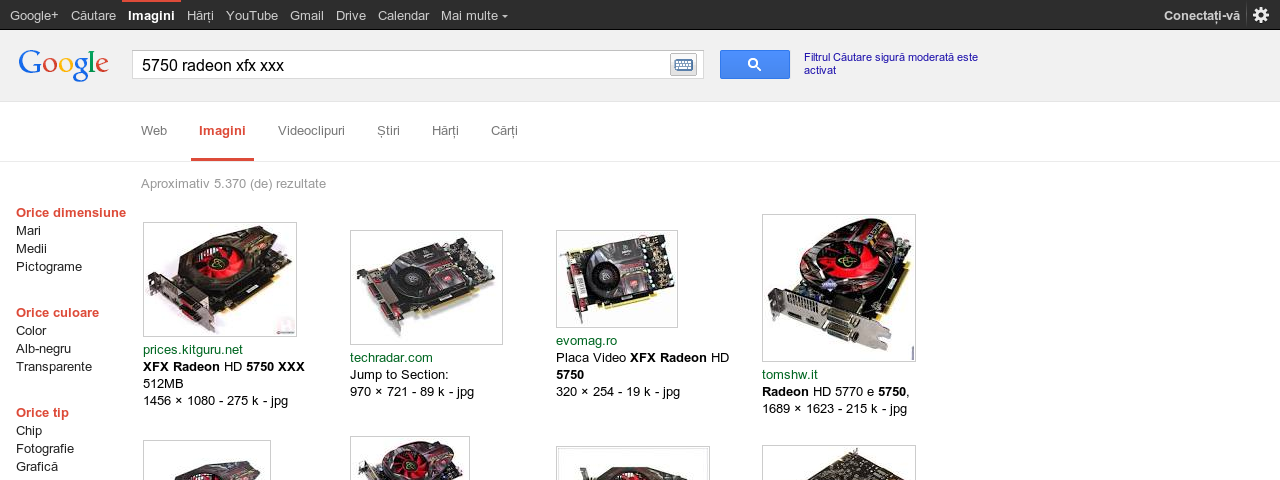This screenshot has height=480, width=1280.
Task: Select Orice tip type filter
Action: coord(42,413)
